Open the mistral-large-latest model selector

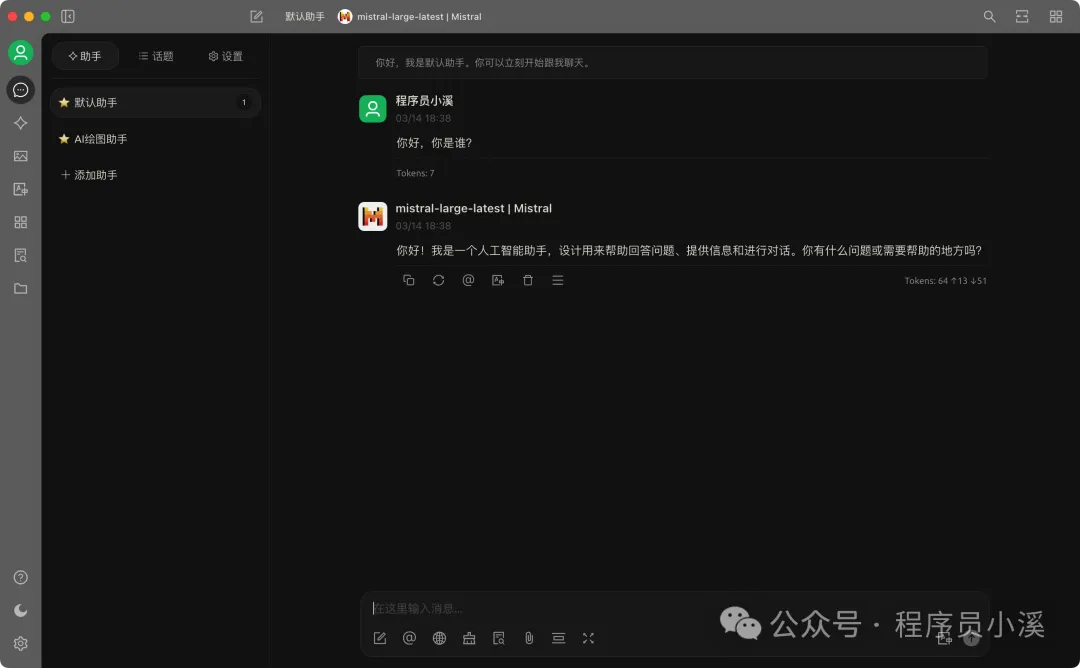click(410, 17)
